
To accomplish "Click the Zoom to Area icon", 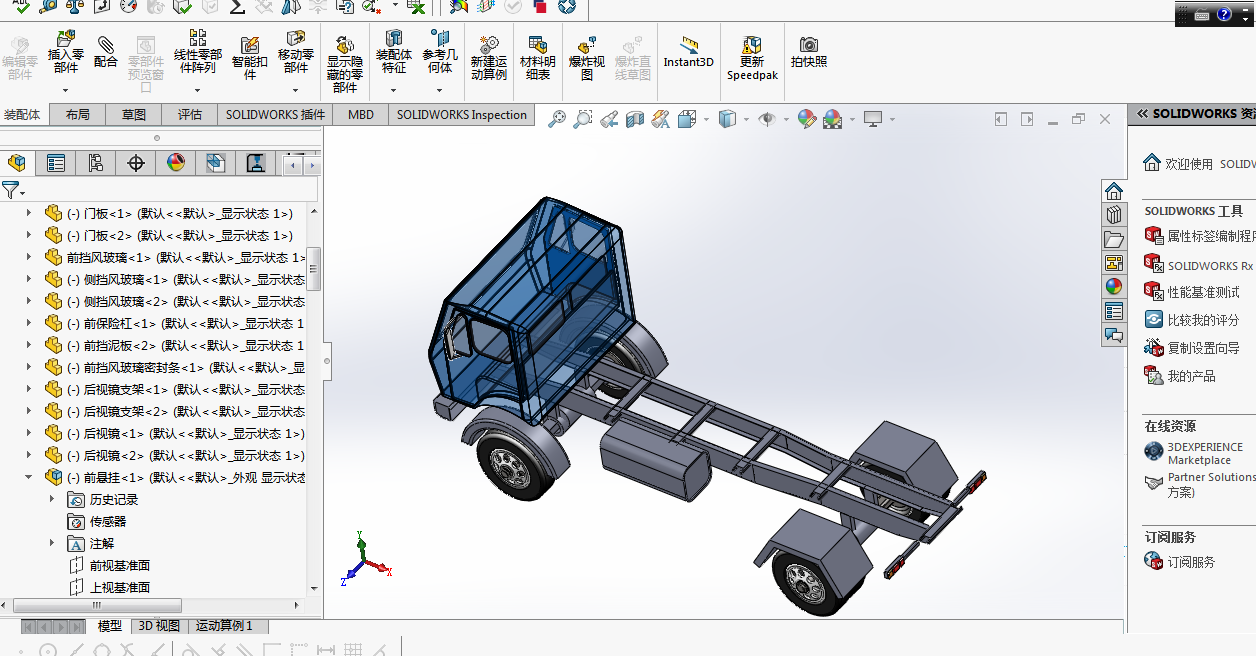I will [583, 119].
